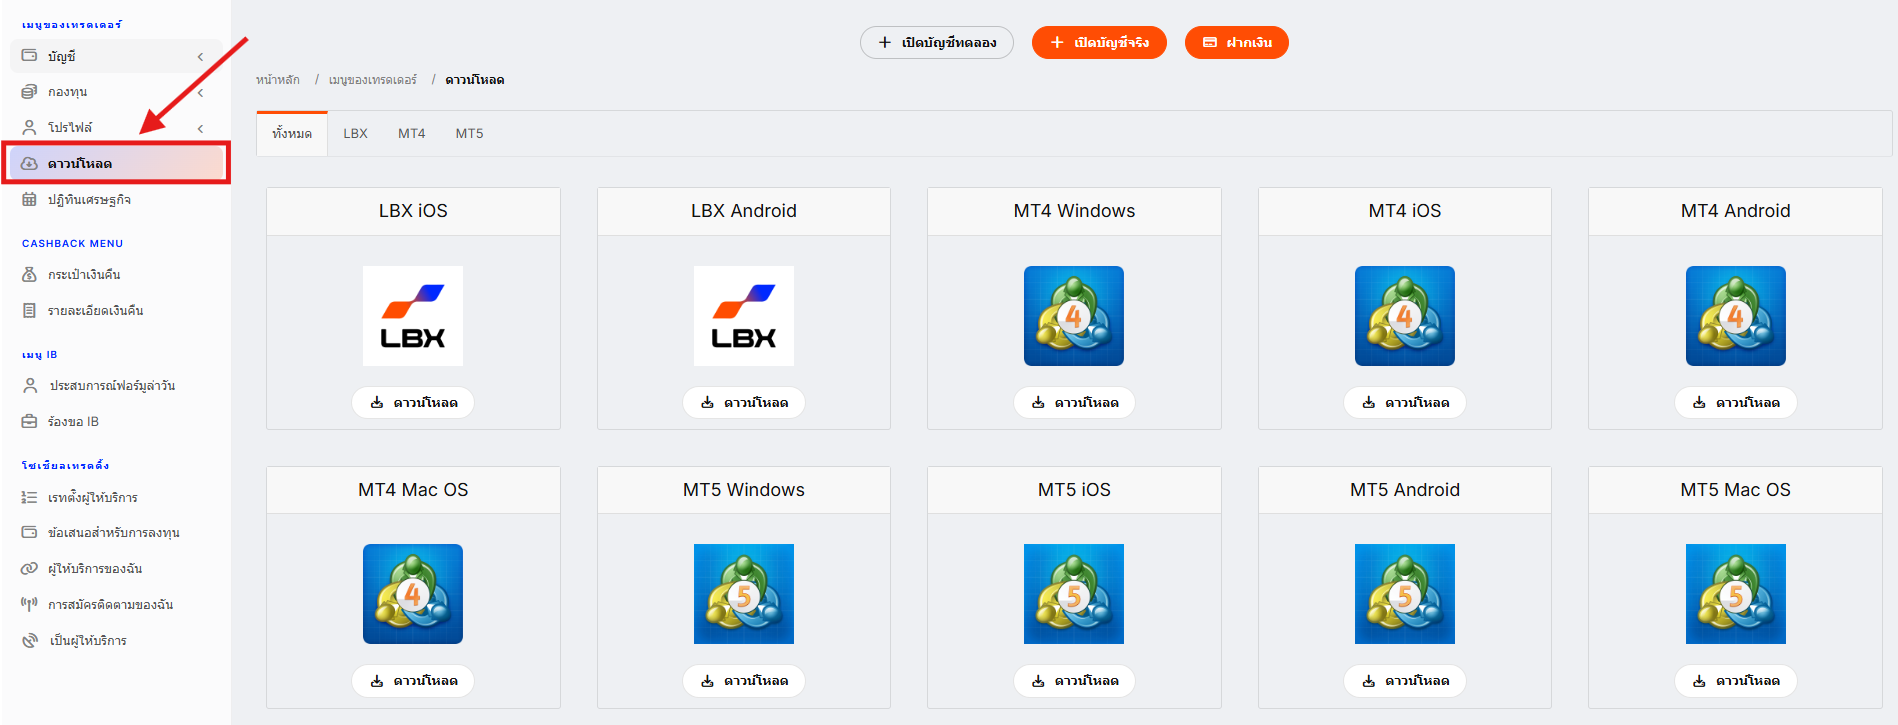Open the economic calendar icon in sidebar
This screenshot has width=1898, height=725.
click(x=30, y=200)
